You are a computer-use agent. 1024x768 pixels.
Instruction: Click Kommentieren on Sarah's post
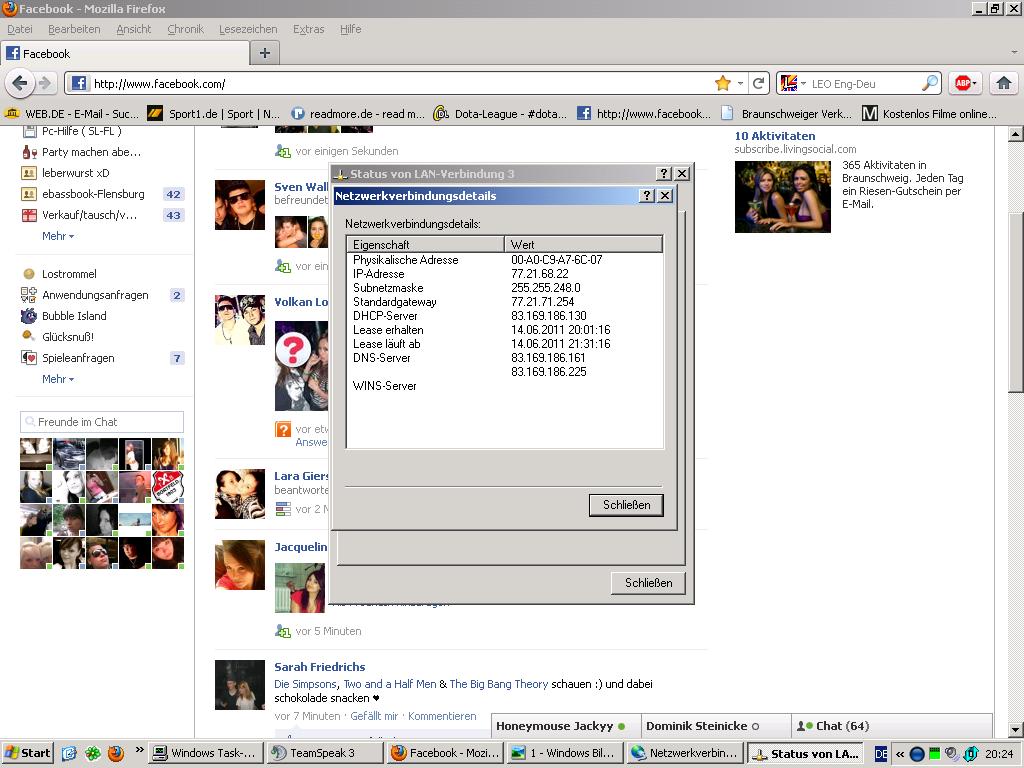pos(442,716)
